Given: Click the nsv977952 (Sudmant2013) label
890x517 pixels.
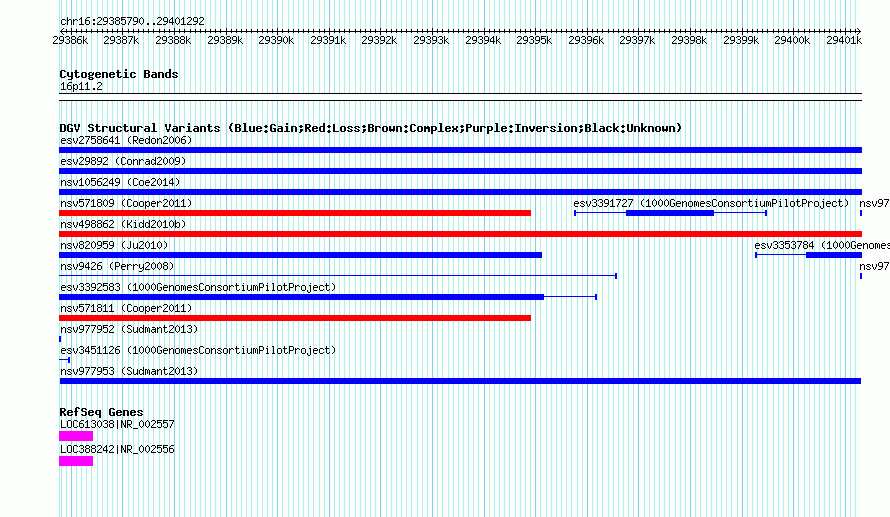Looking at the screenshot, I should 129,329.
